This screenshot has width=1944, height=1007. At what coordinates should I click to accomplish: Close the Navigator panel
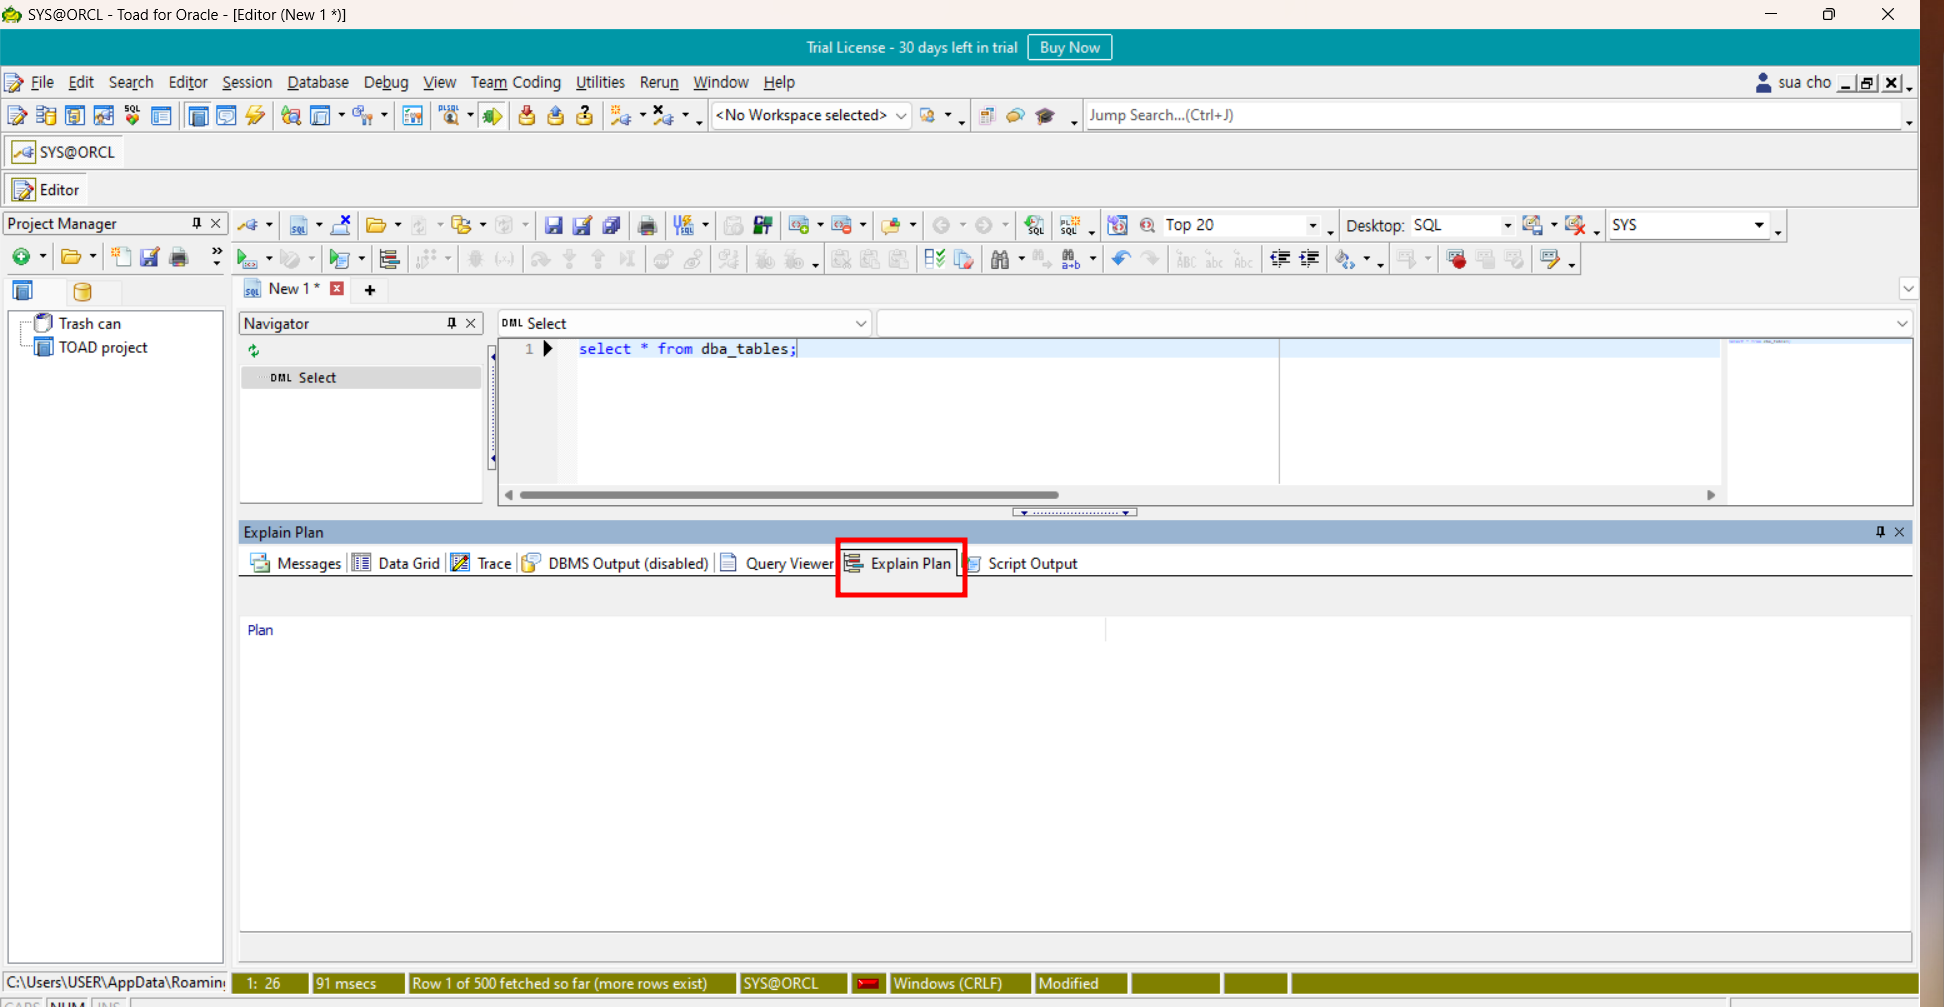[x=470, y=323]
